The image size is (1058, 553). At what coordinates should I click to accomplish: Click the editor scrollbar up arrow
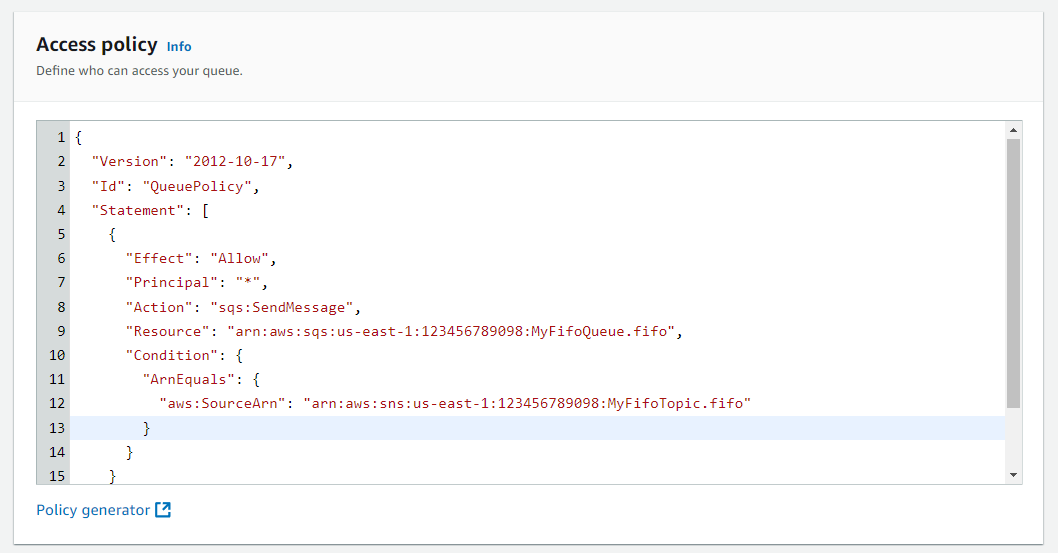(1013, 129)
